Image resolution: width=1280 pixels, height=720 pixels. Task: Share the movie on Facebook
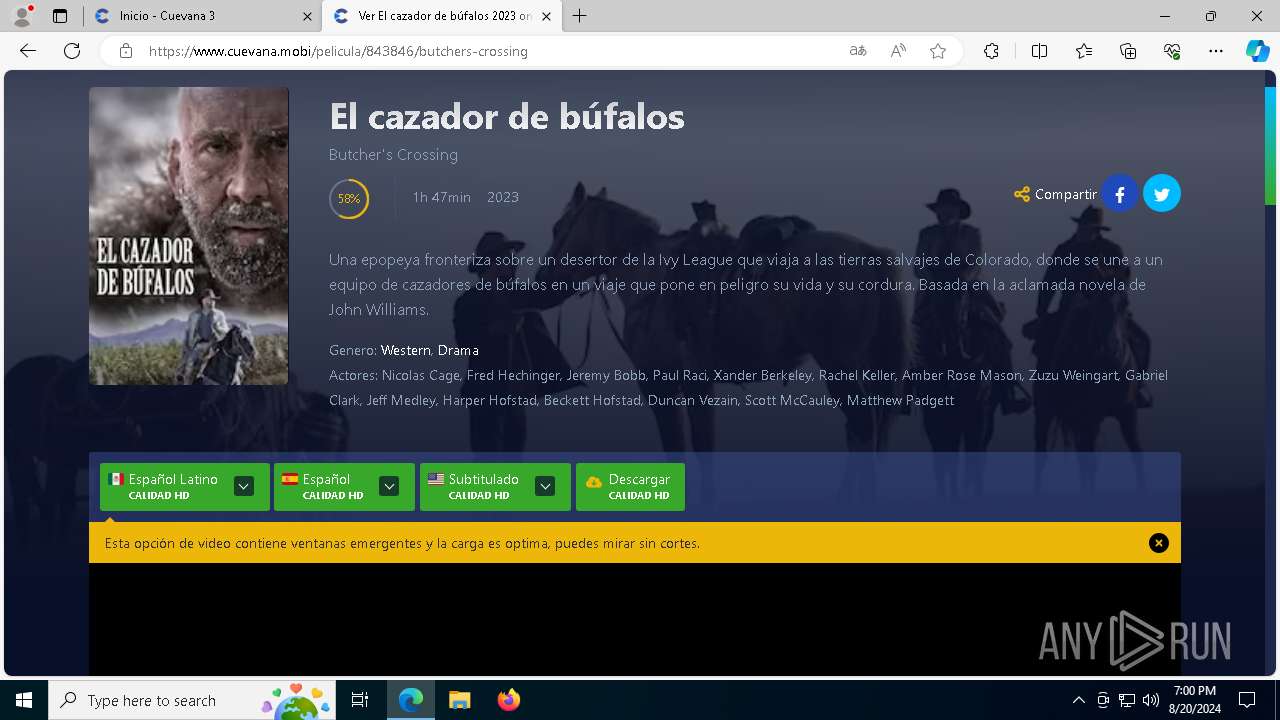[x=1120, y=194]
